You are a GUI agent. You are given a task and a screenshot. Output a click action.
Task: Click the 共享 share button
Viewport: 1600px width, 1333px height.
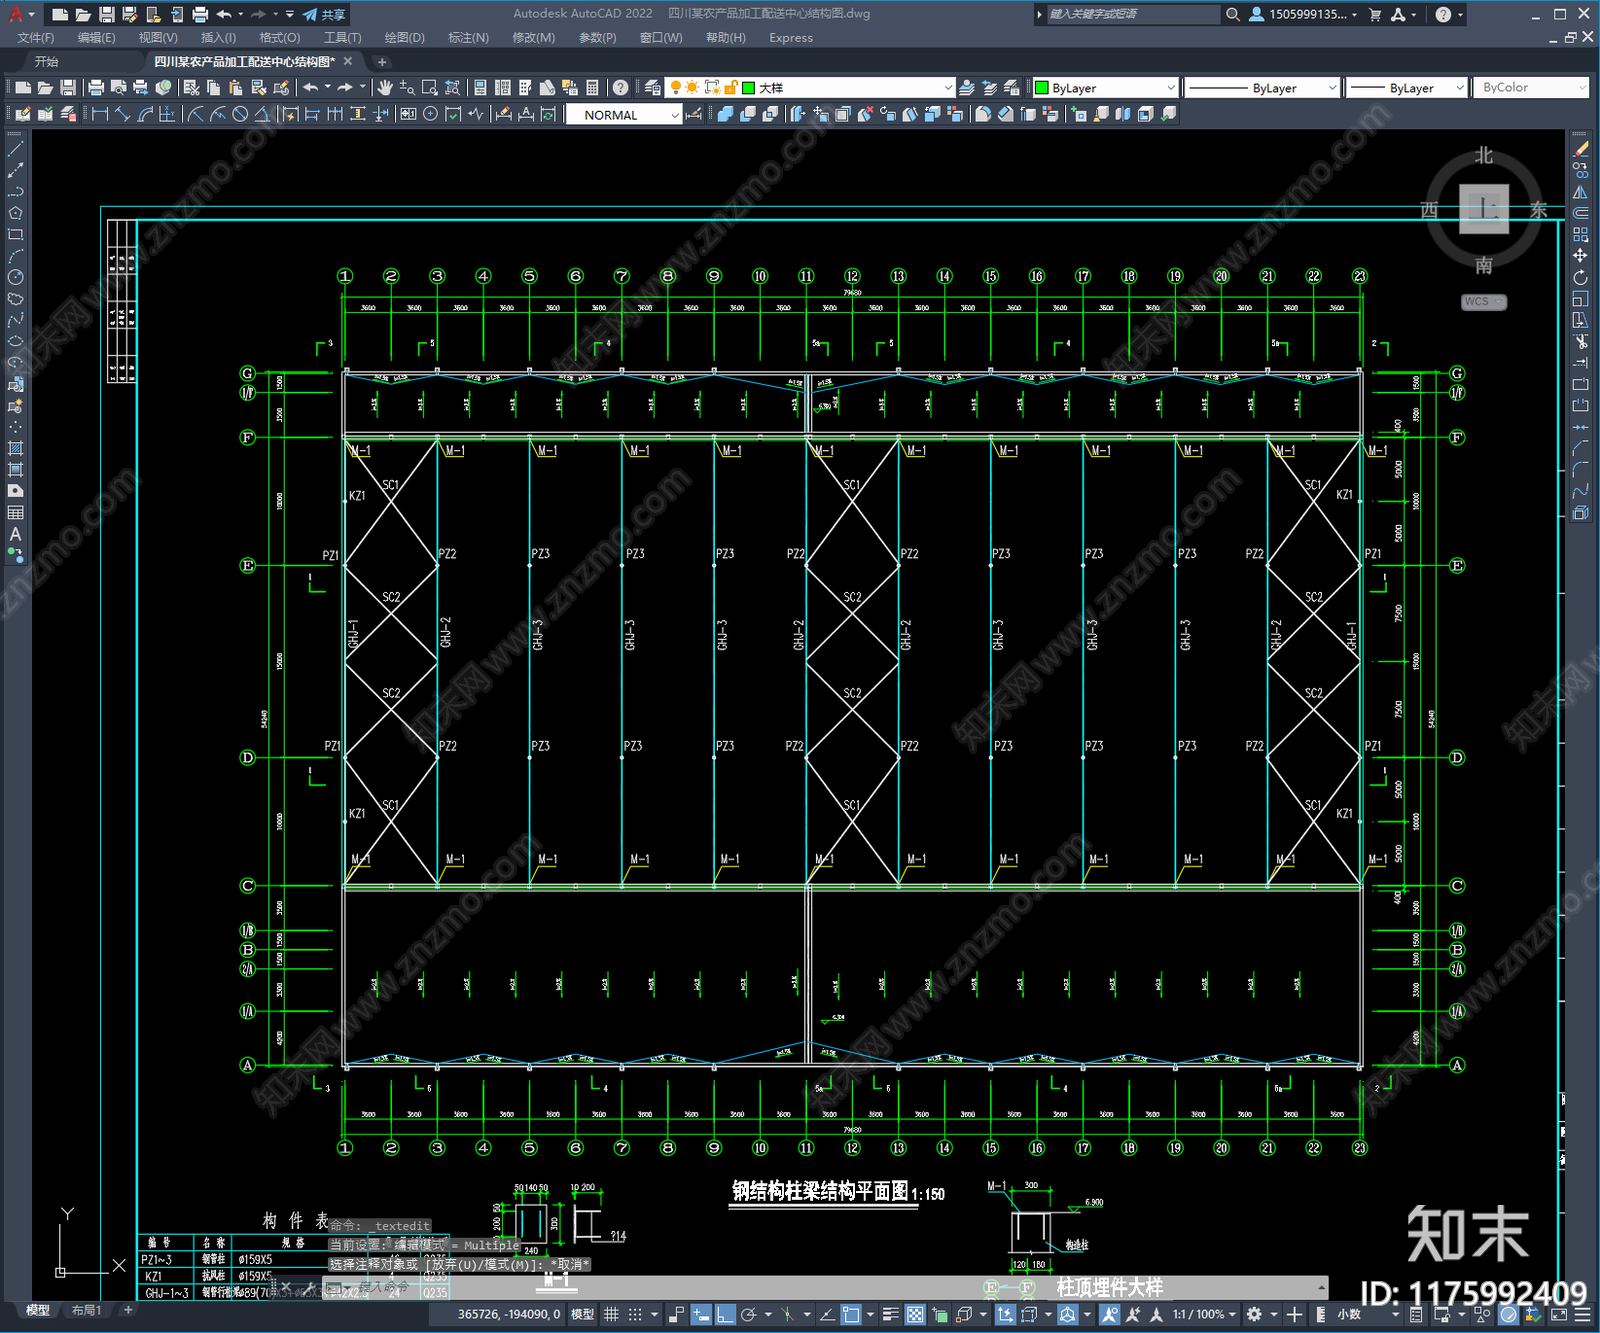click(324, 14)
